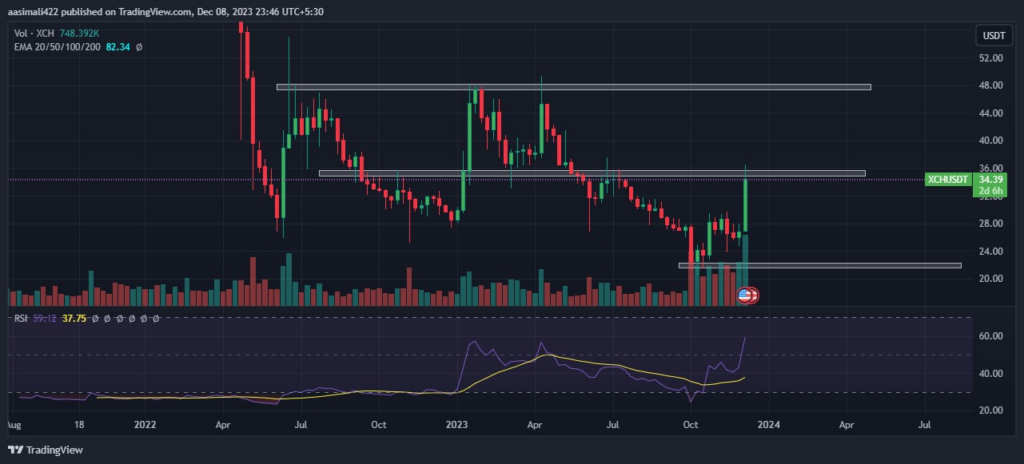1024x464 pixels.
Task: Select the upper resistance rectangle near 48.00
Action: tap(573, 87)
